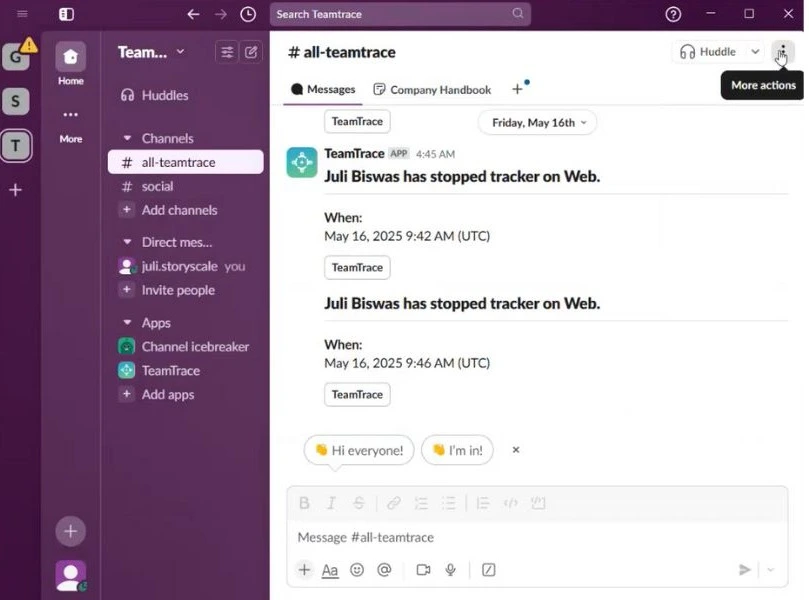809x600 pixels.
Task: Focus the Search Teamtrace field
Action: coord(400,14)
